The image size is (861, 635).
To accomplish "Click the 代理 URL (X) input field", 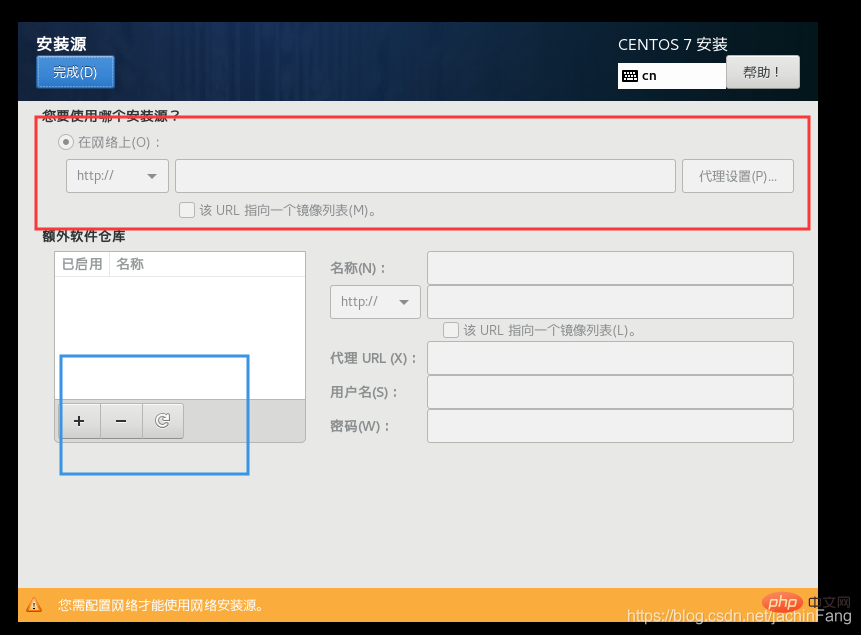I will click(x=610, y=358).
